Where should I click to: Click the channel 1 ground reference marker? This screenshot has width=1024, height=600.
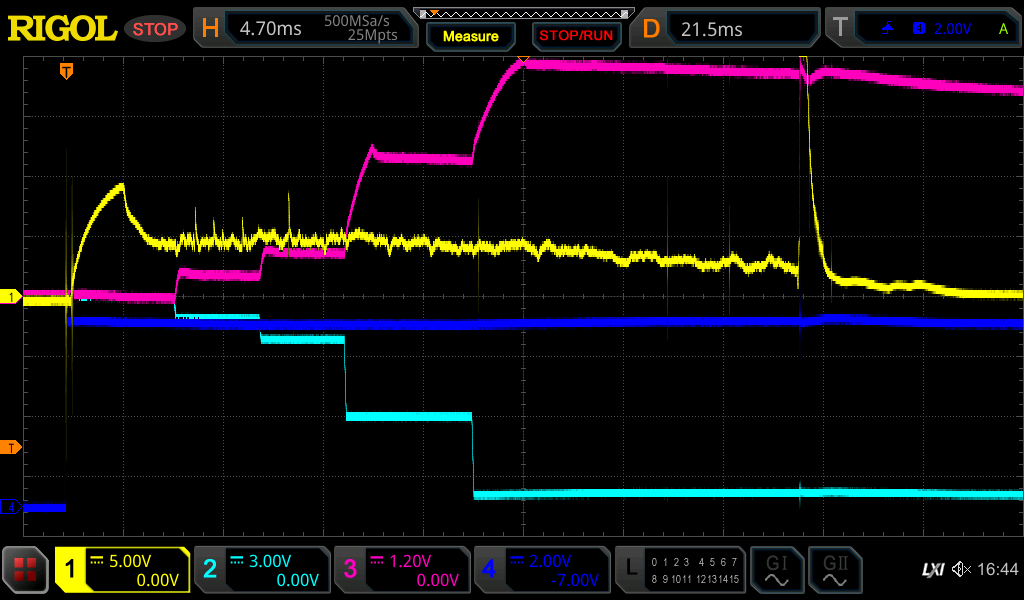pyautogui.click(x=11, y=297)
